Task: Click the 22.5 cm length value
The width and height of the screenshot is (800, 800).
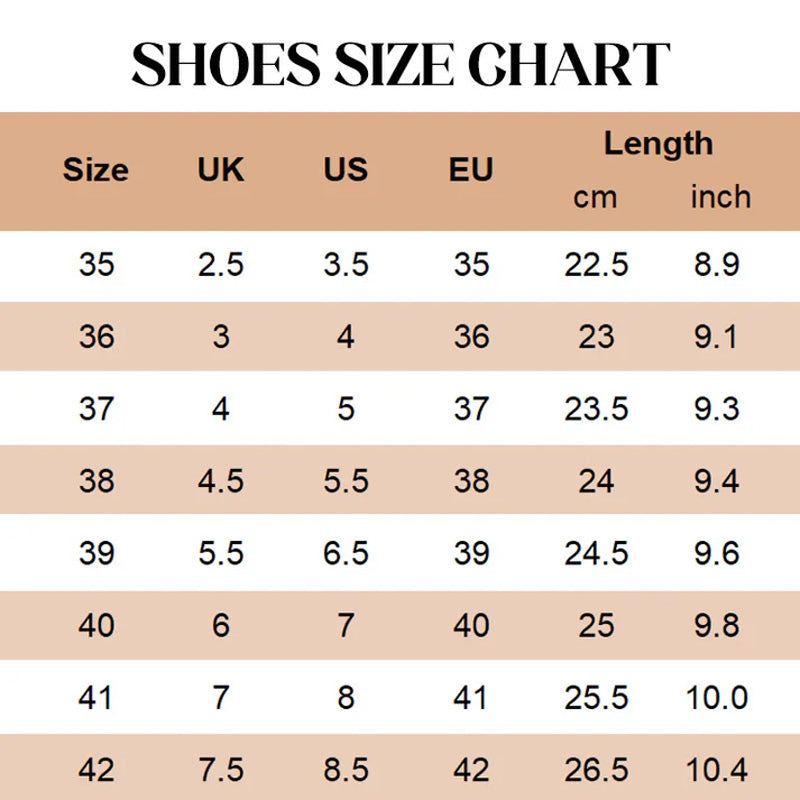Action: (596, 264)
